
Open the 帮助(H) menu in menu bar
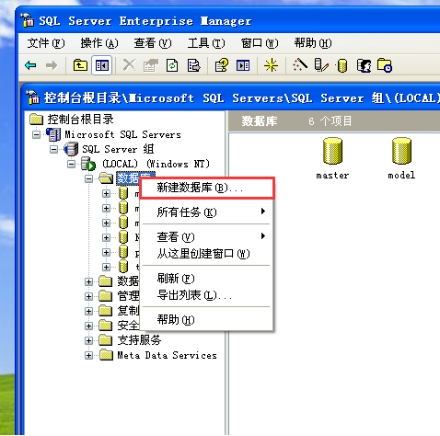tap(313, 43)
